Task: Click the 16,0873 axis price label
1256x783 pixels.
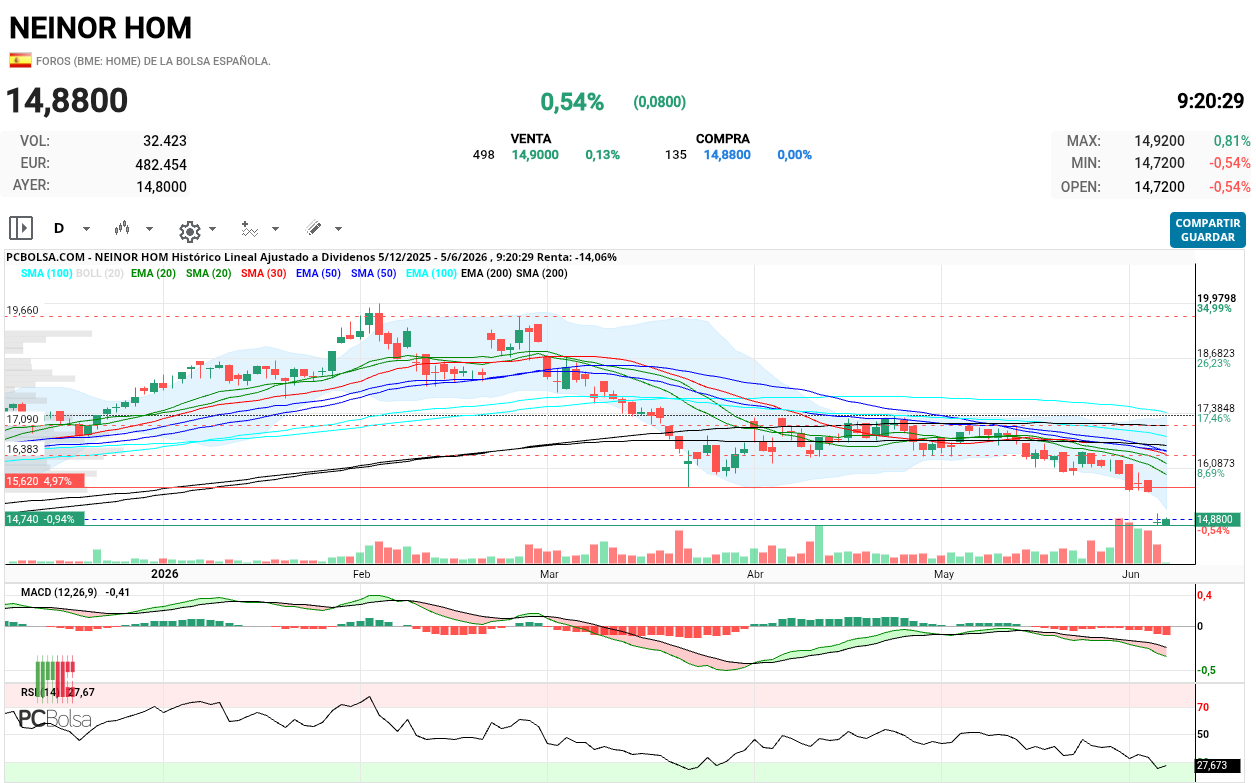Action: (1218, 463)
